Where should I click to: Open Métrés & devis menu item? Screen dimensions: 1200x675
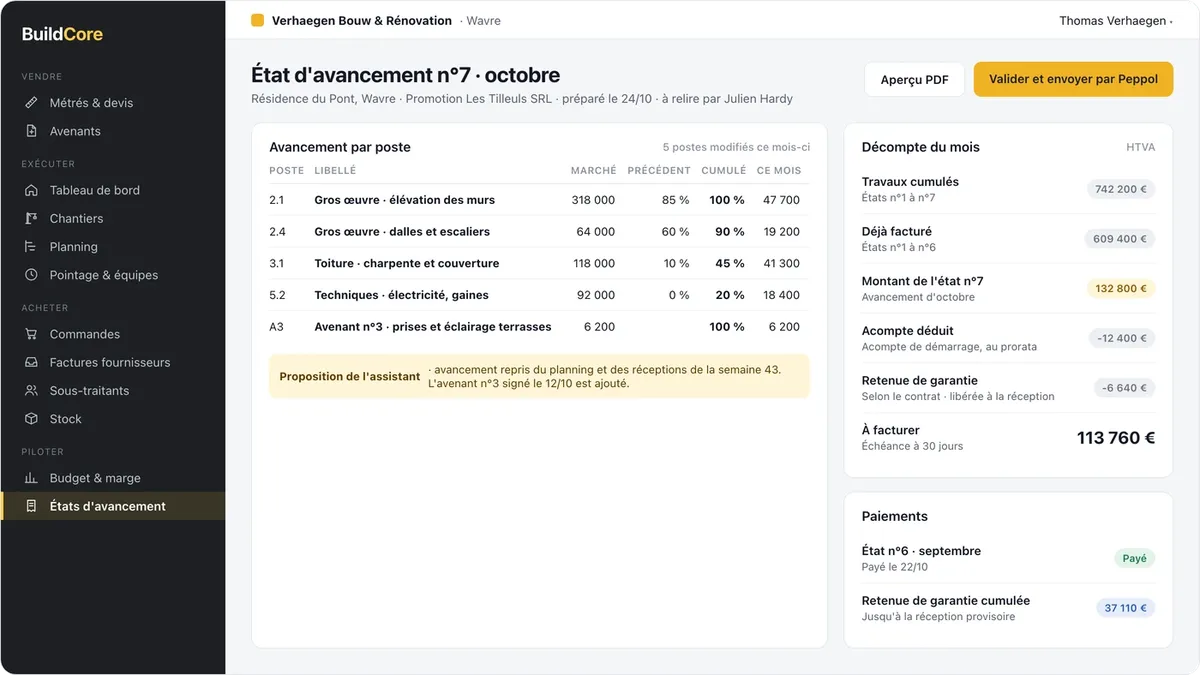112,103
